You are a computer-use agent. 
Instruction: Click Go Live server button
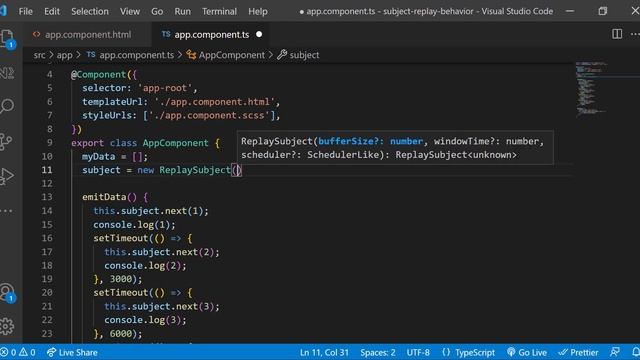pos(527,352)
